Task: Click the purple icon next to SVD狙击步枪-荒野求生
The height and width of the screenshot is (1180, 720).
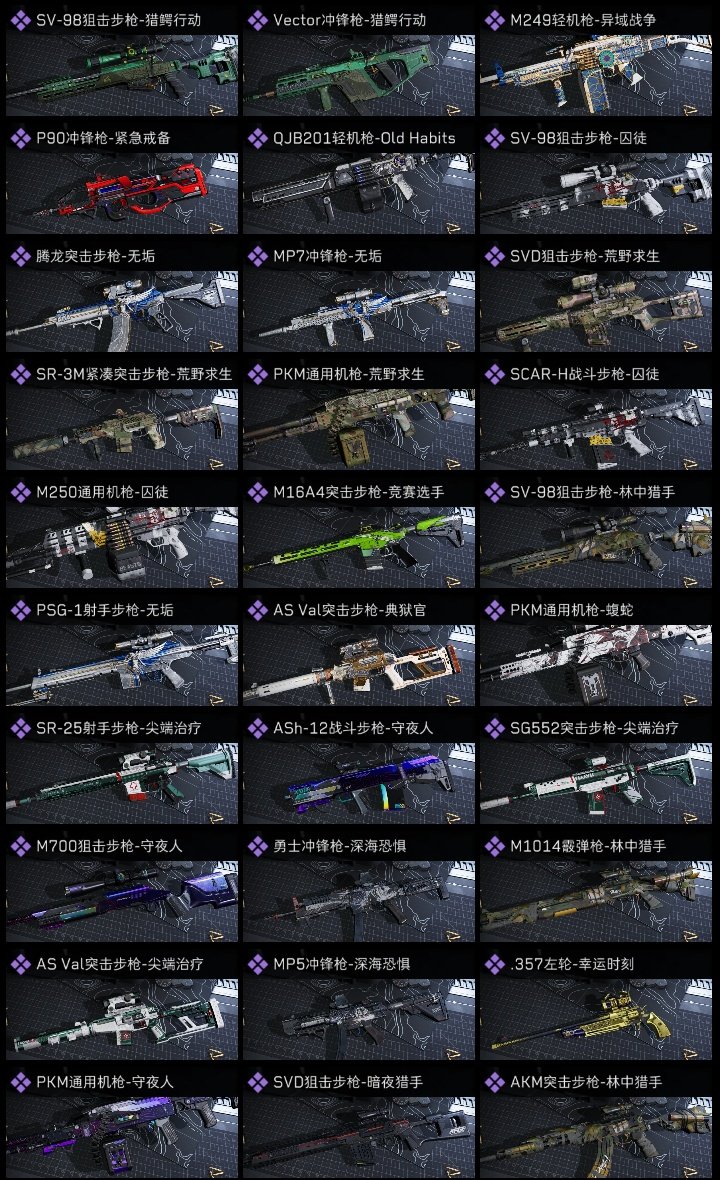Action: 494,257
